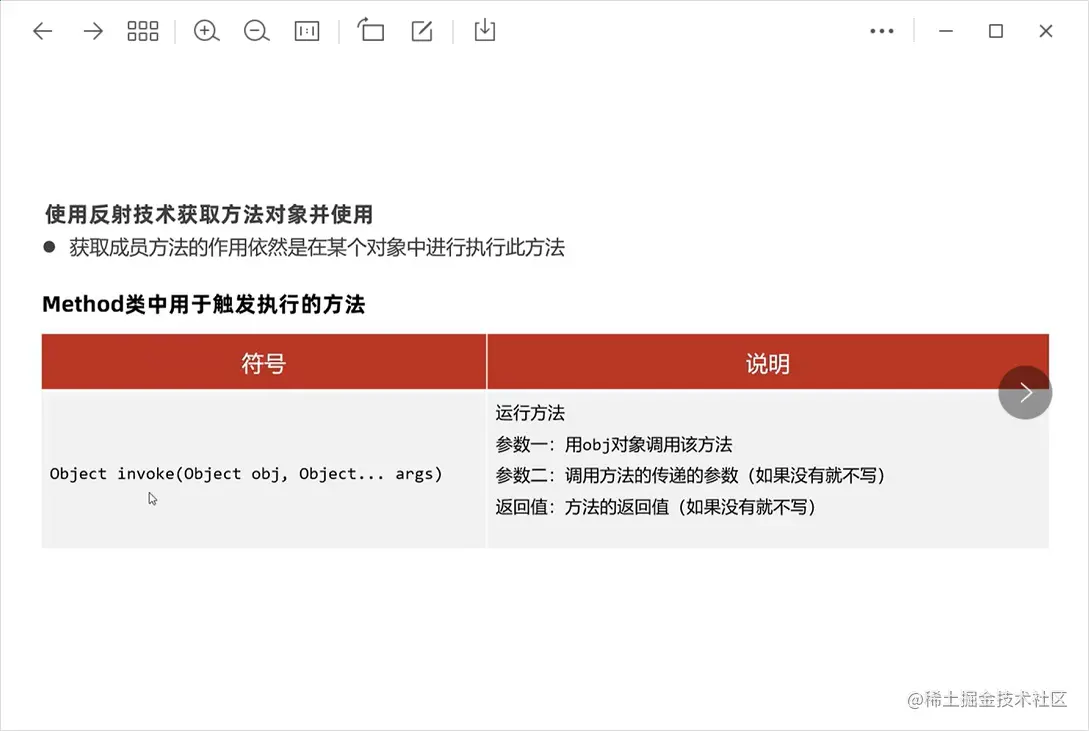Click the 符号 table header
Screen dimensions: 1089x731
pos(264,362)
